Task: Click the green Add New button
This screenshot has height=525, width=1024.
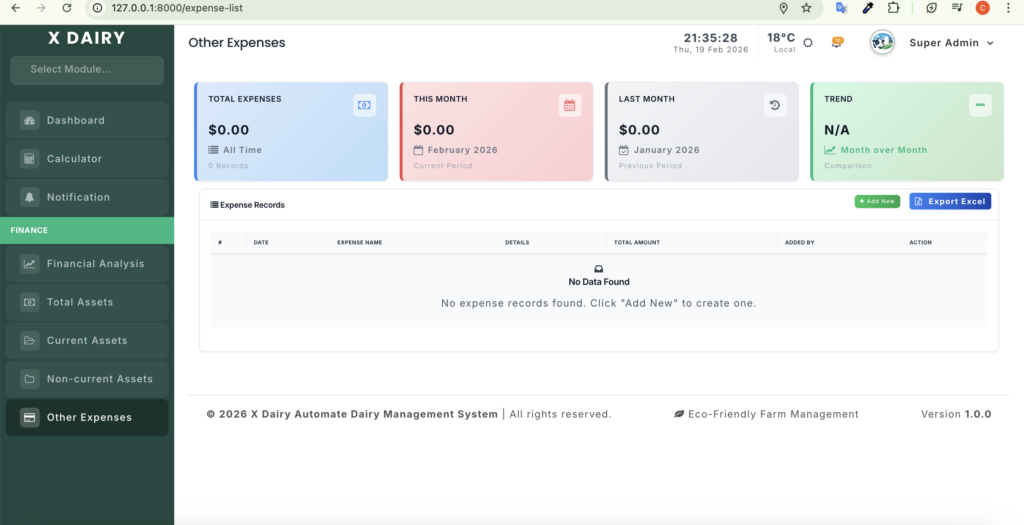Action: point(877,201)
